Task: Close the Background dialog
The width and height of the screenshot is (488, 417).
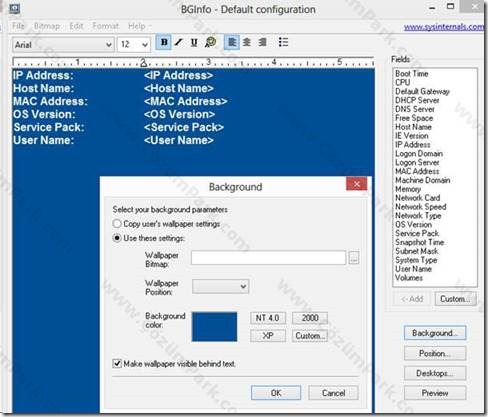Action: pyautogui.click(x=357, y=184)
